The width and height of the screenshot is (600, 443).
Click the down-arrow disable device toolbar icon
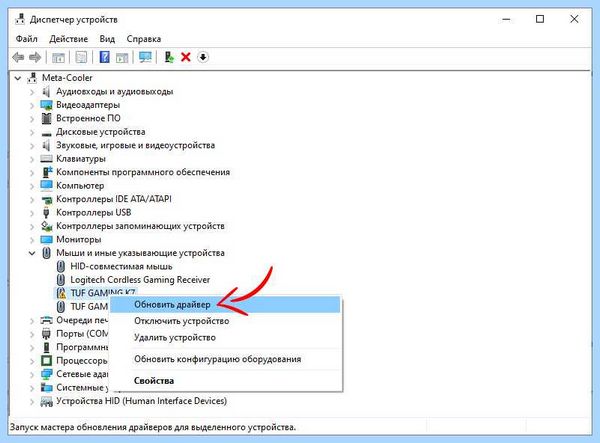[x=203, y=57]
